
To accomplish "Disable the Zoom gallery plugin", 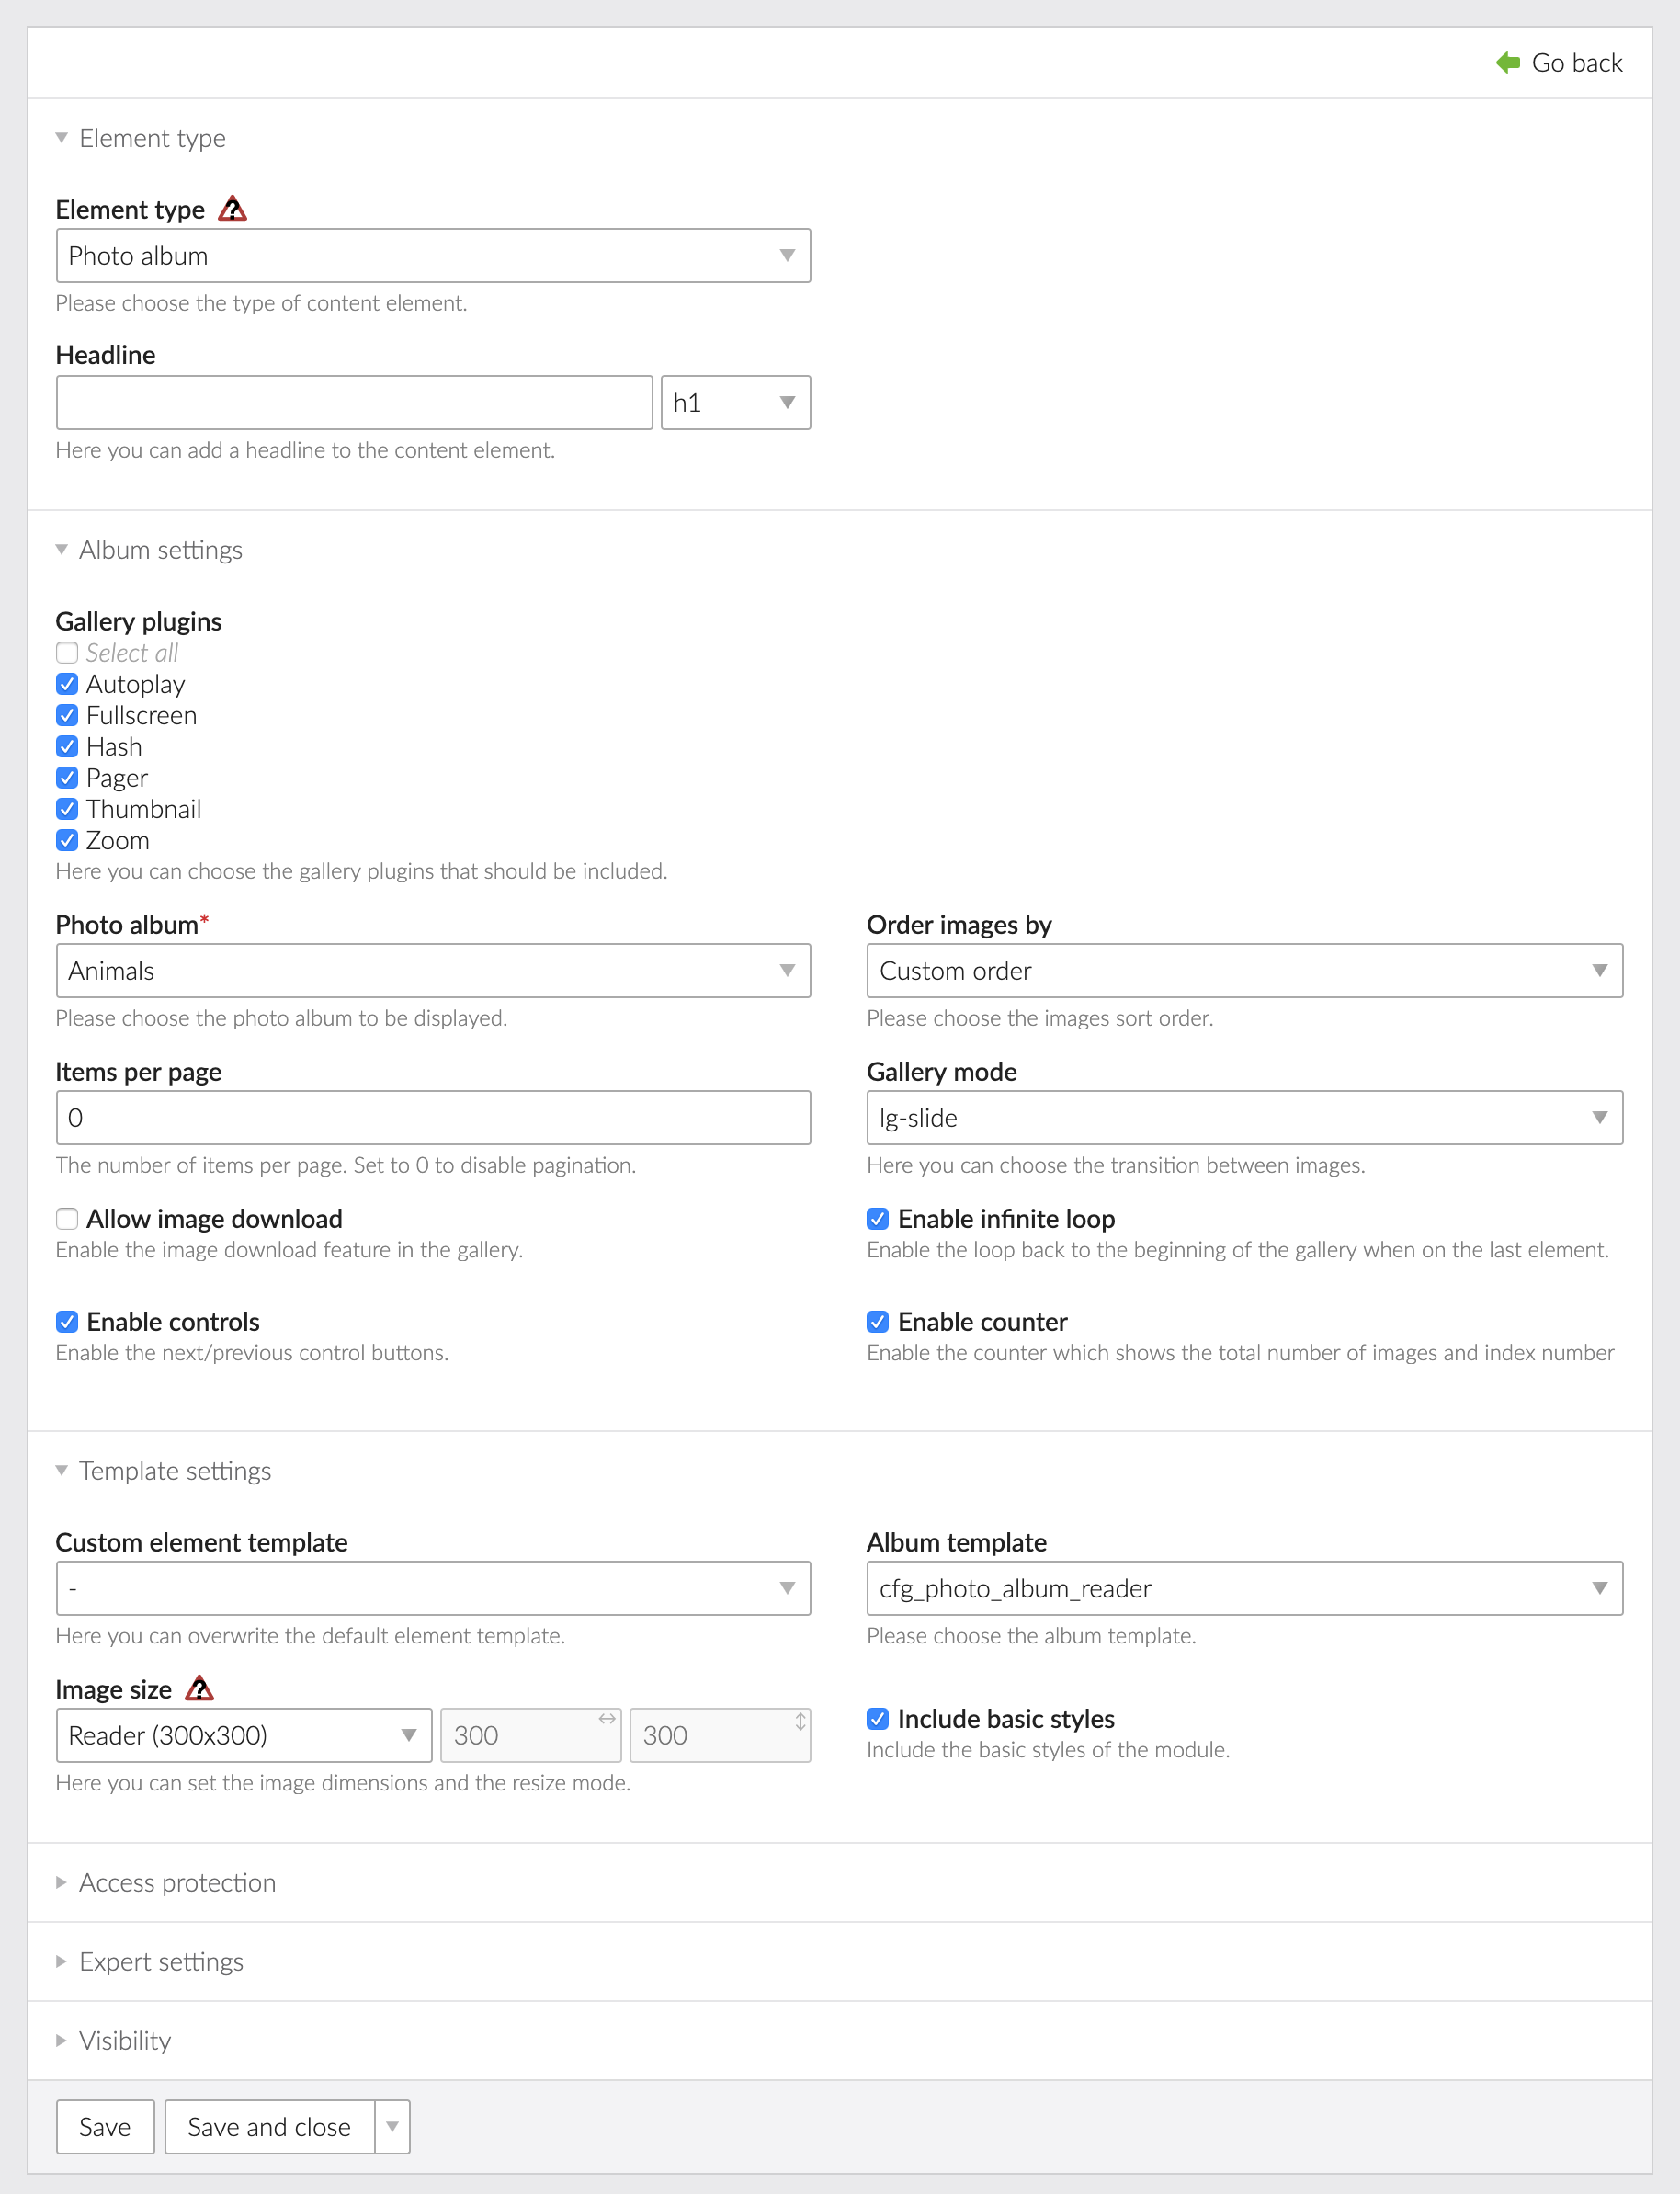I will click(x=66, y=840).
